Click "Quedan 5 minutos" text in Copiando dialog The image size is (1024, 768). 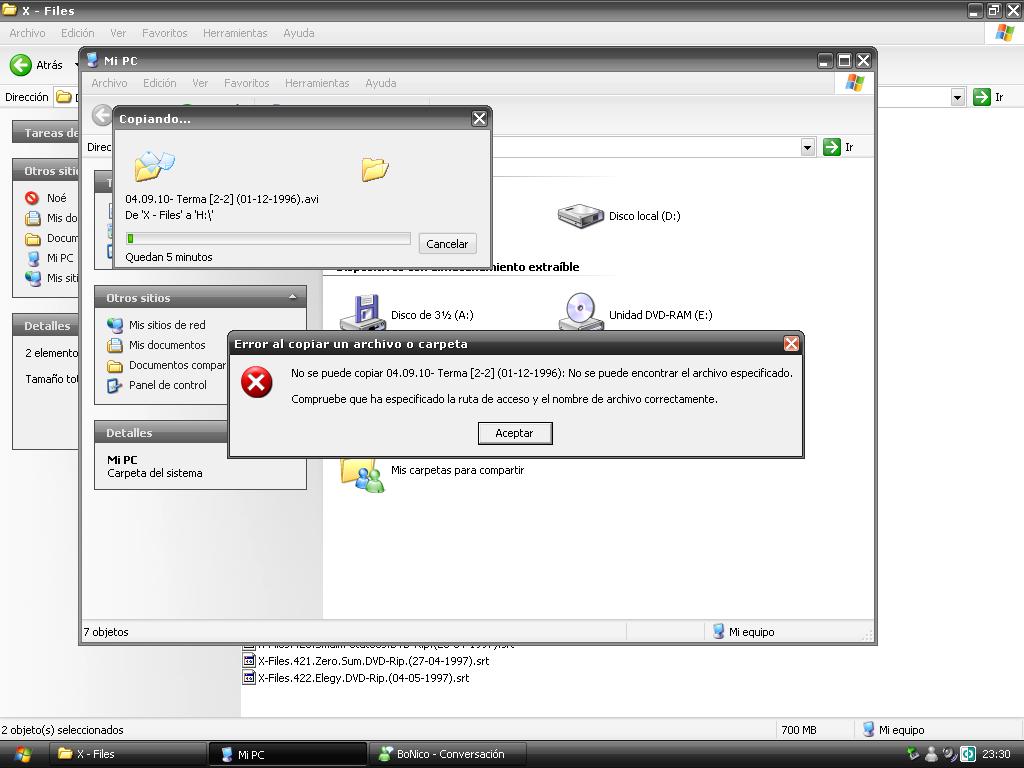pos(169,257)
